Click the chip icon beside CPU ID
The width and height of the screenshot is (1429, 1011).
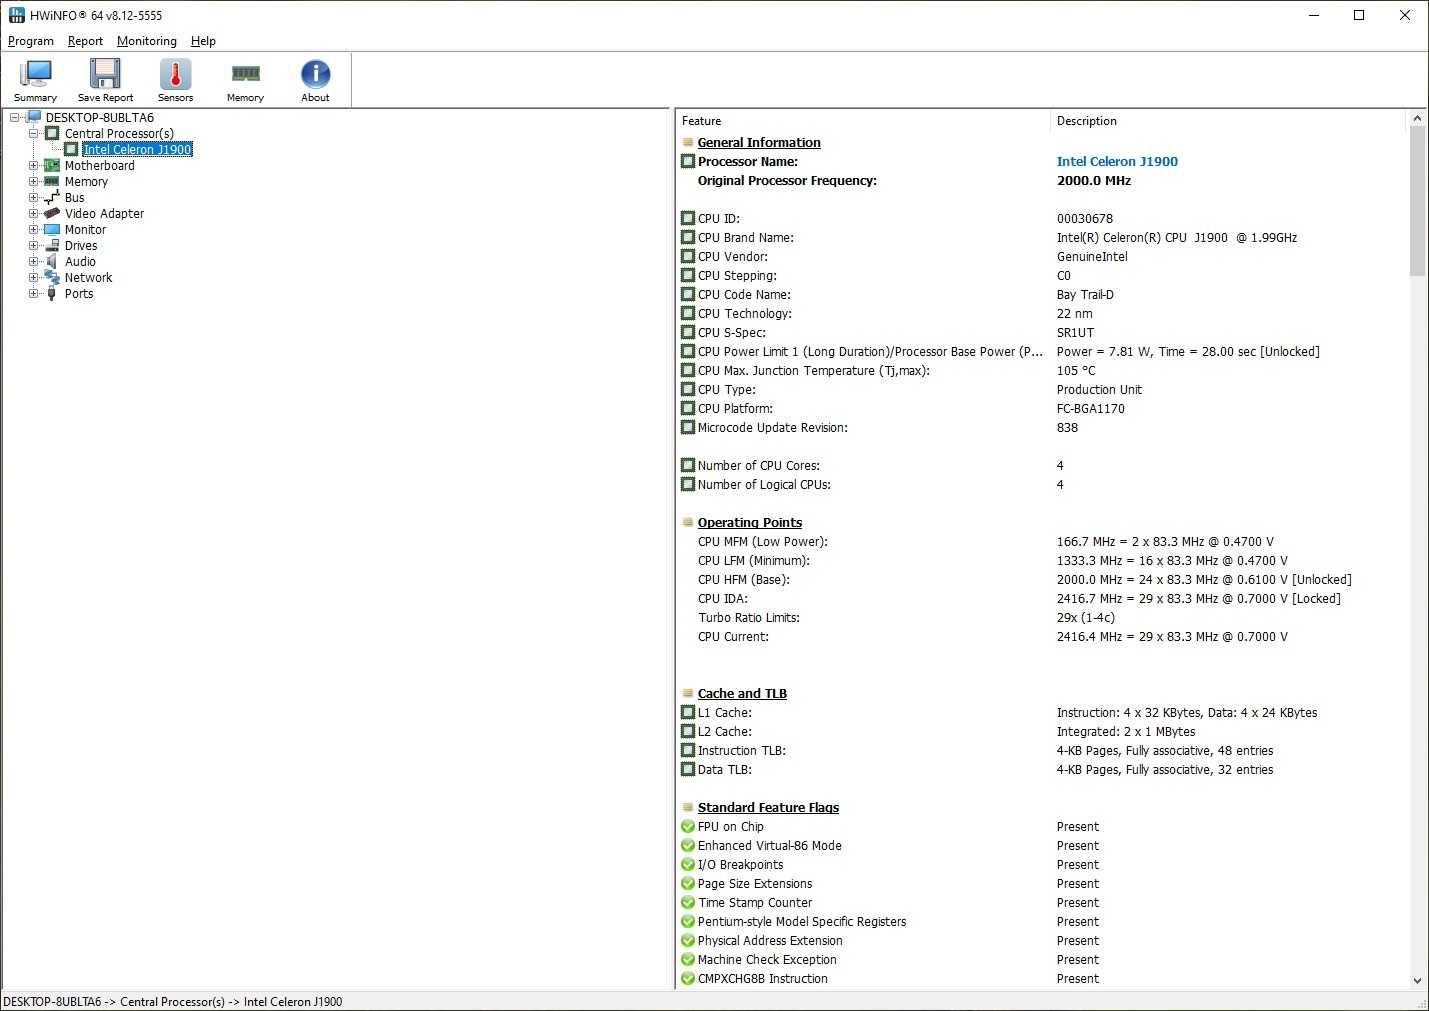688,219
